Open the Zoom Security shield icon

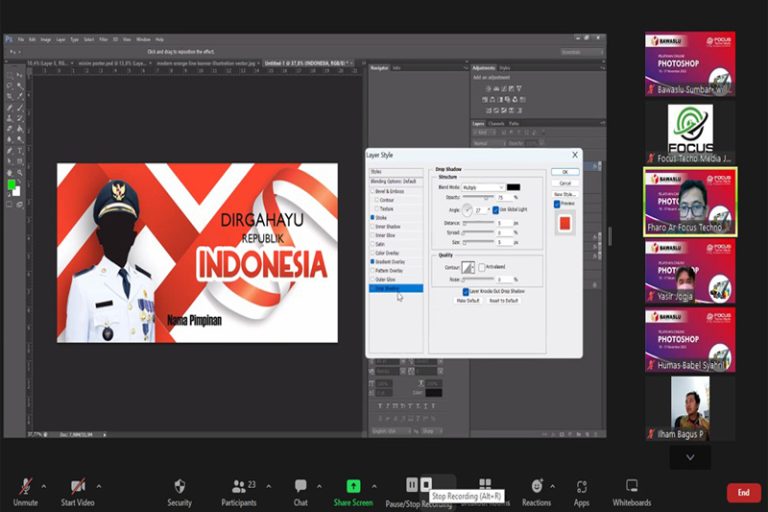point(179,486)
